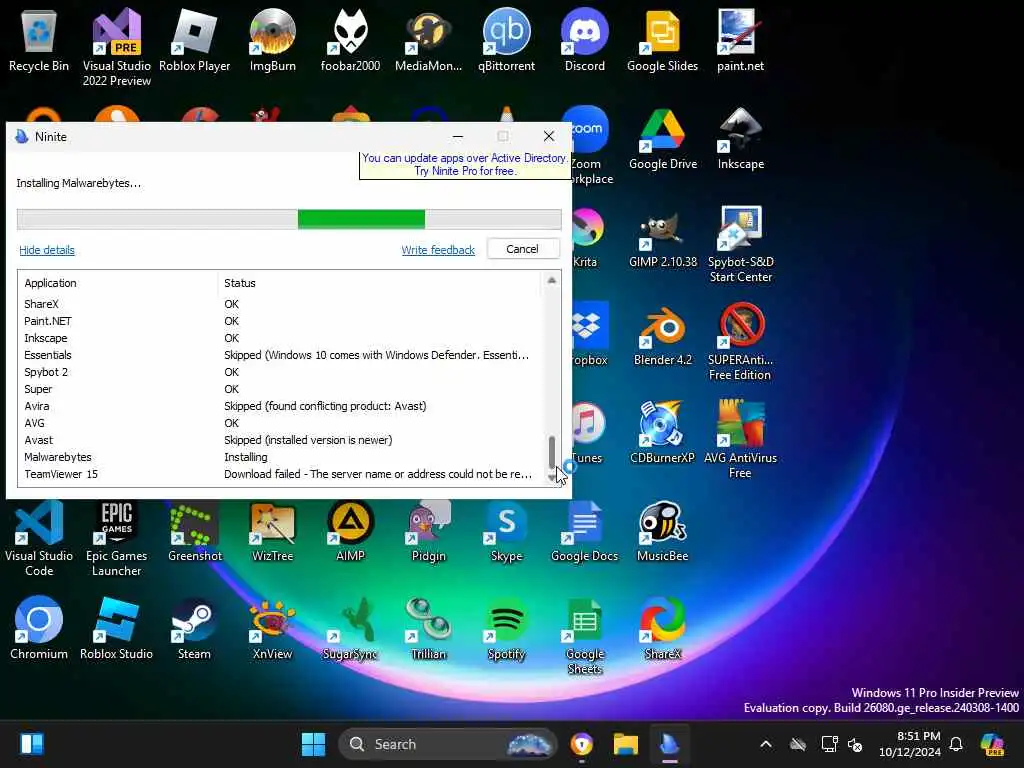Click the Discord desktop icon
Viewport: 1024px width, 768px height.
point(584,40)
